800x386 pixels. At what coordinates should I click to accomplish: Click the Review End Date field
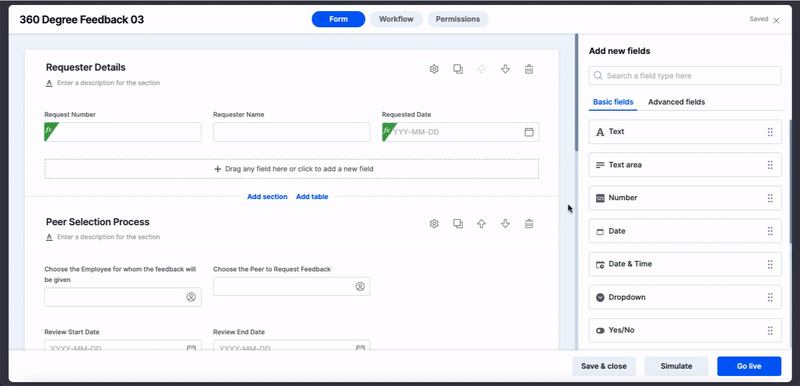tap(291, 345)
